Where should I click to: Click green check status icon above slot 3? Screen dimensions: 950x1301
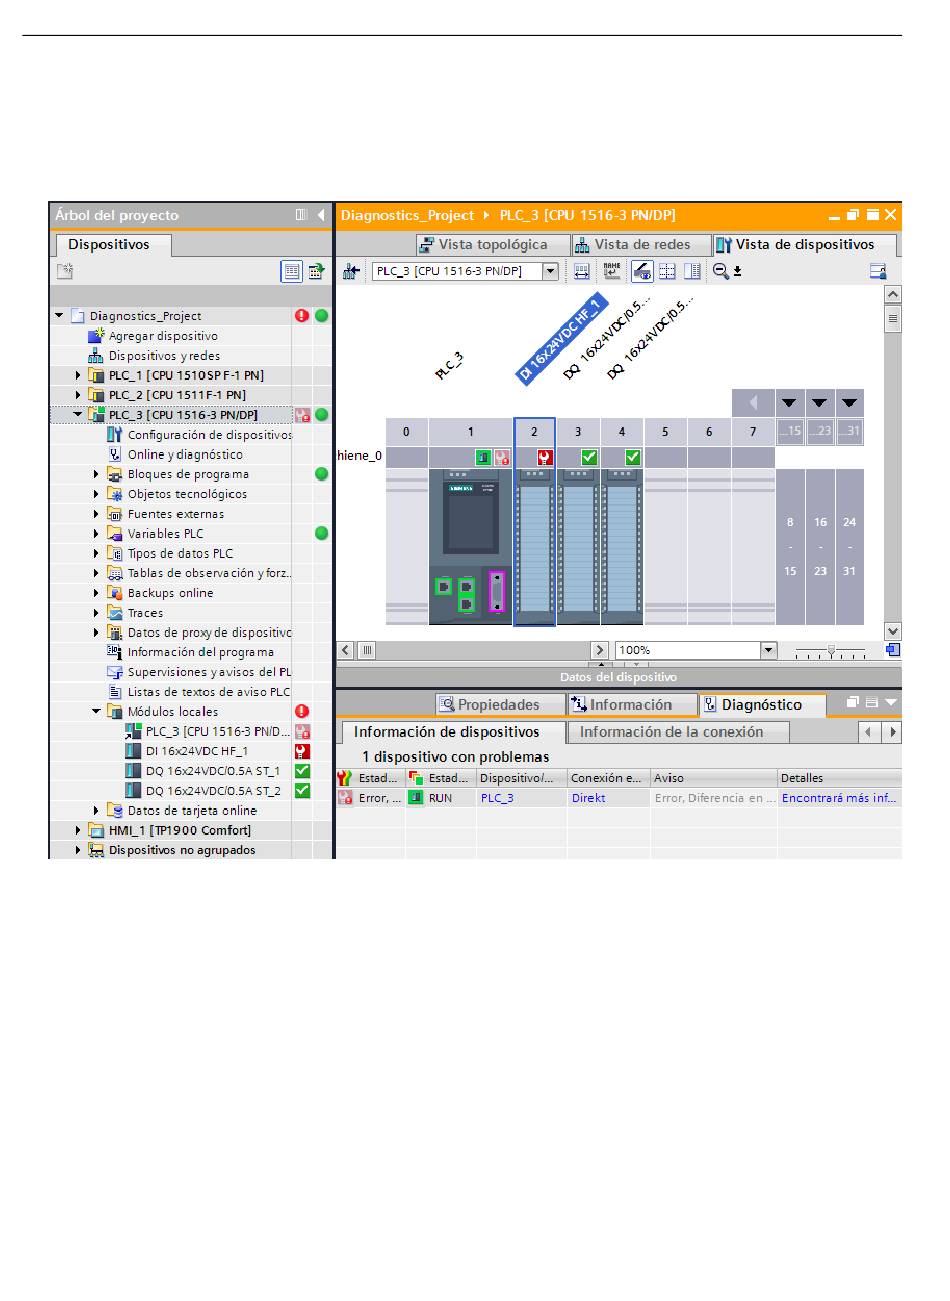589,457
